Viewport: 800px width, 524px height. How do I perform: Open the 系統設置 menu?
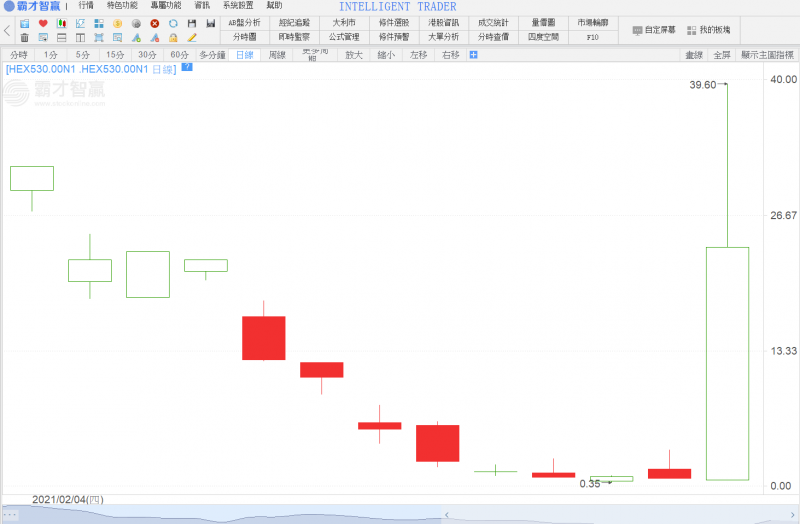(238, 6)
